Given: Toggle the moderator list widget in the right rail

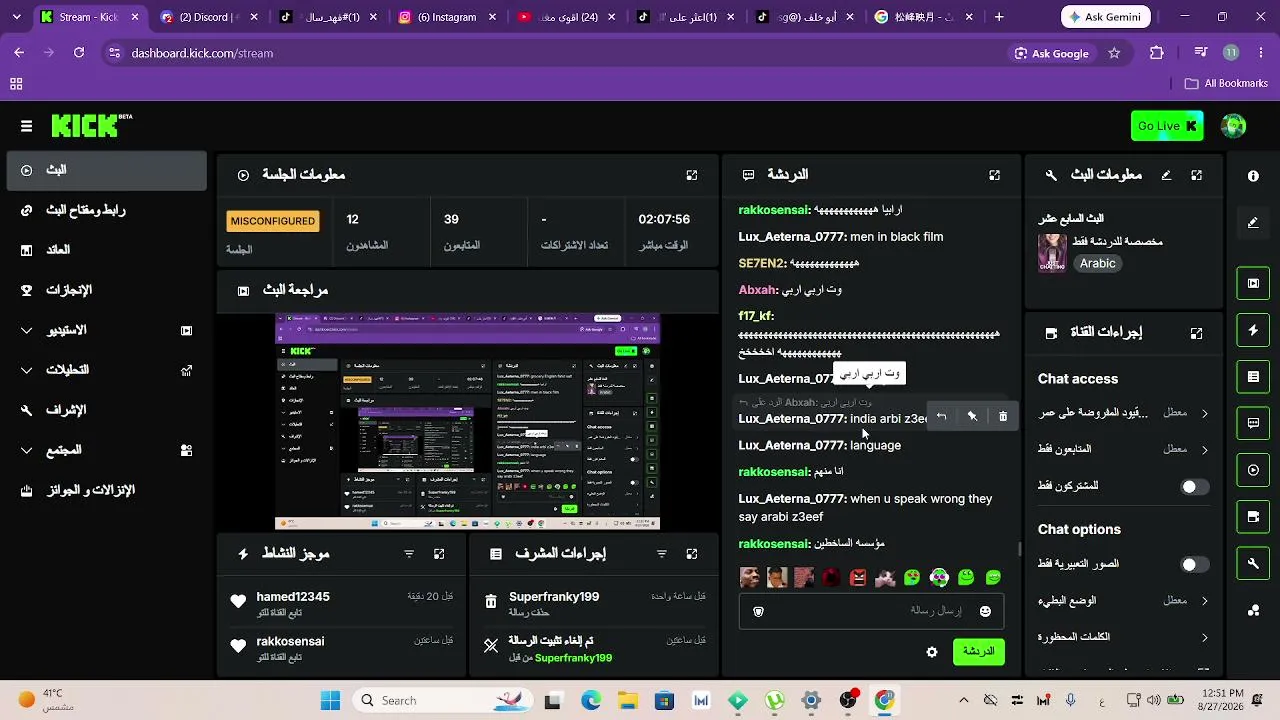Looking at the screenshot, I should tap(1253, 377).
